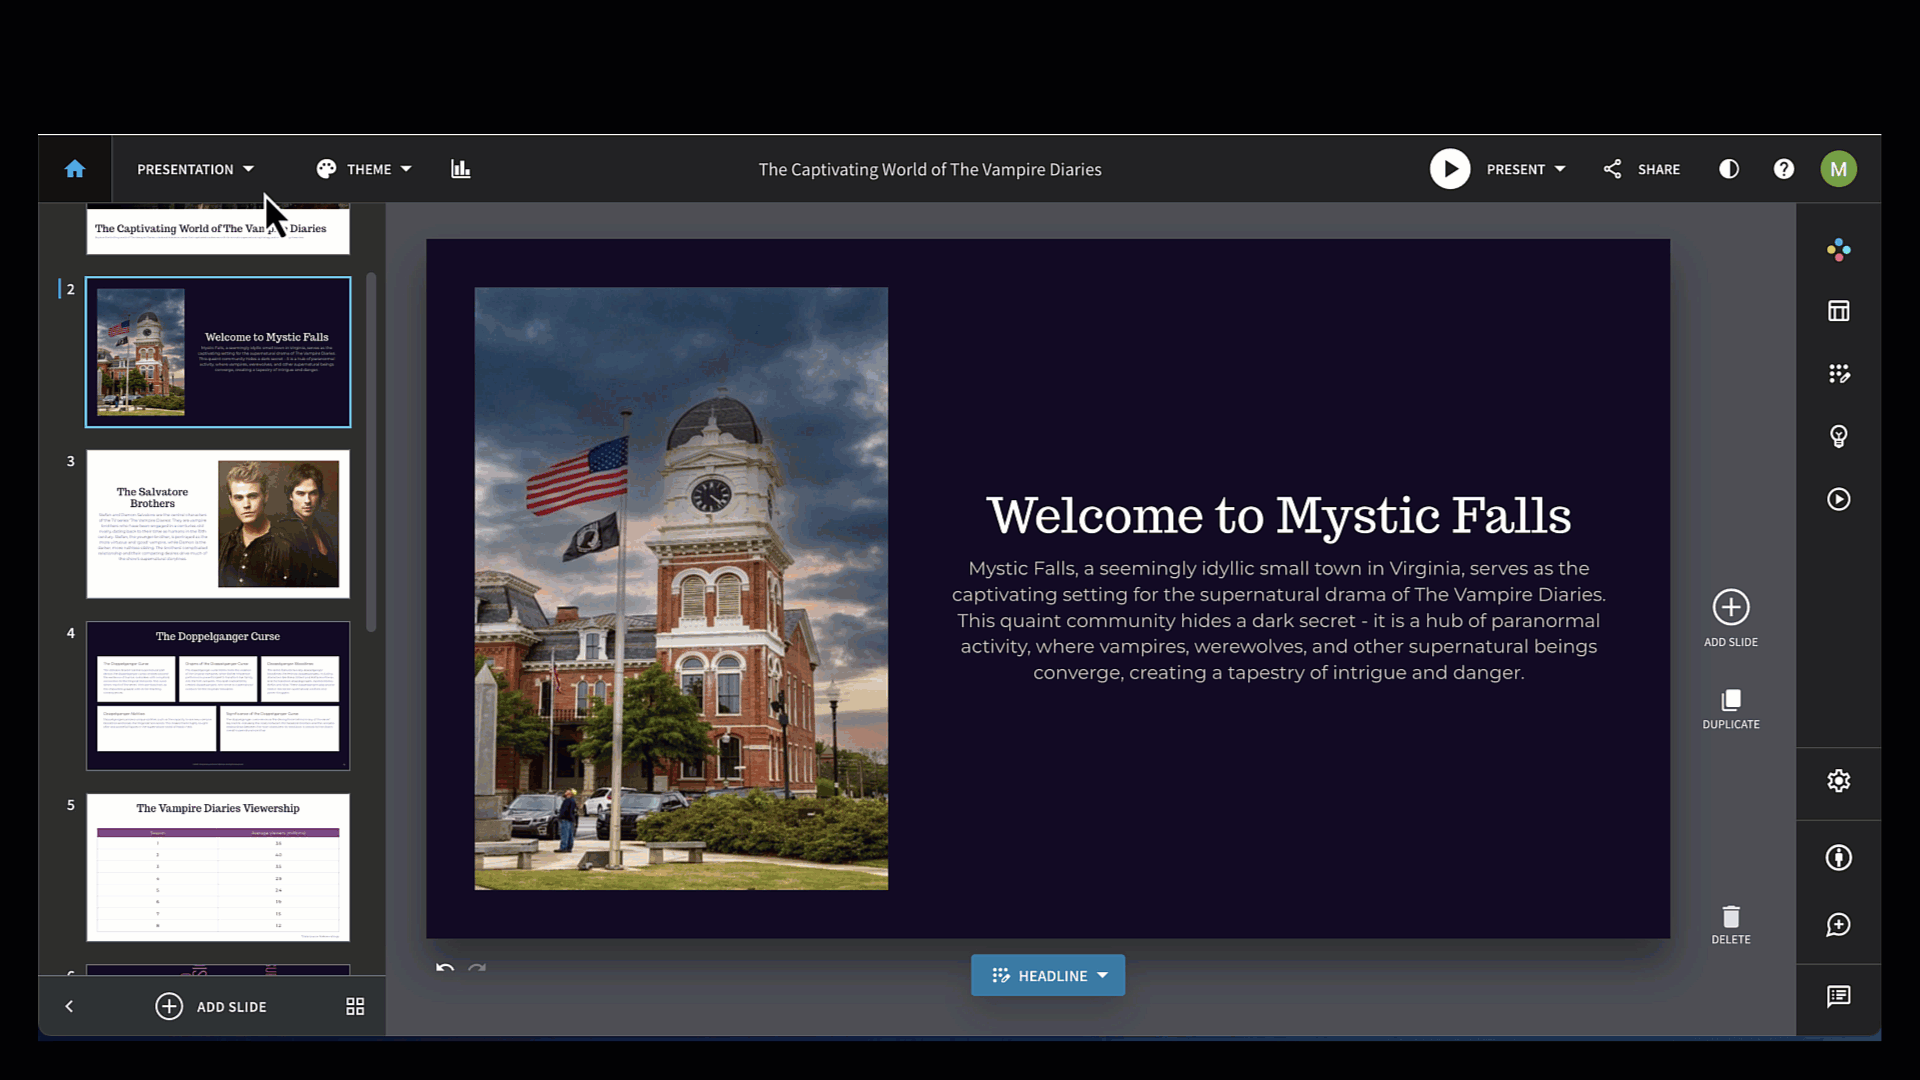The image size is (1920, 1080).
Task: Select the Mystic Falls body paragraph
Action: (x=1278, y=620)
